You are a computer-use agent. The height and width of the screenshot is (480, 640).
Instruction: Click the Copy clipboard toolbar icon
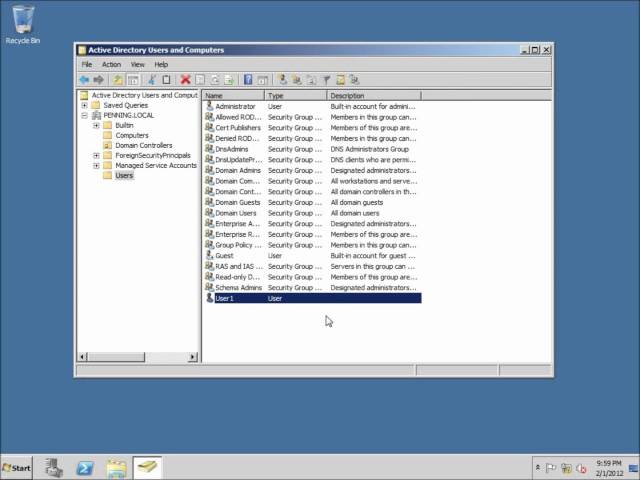[166, 80]
